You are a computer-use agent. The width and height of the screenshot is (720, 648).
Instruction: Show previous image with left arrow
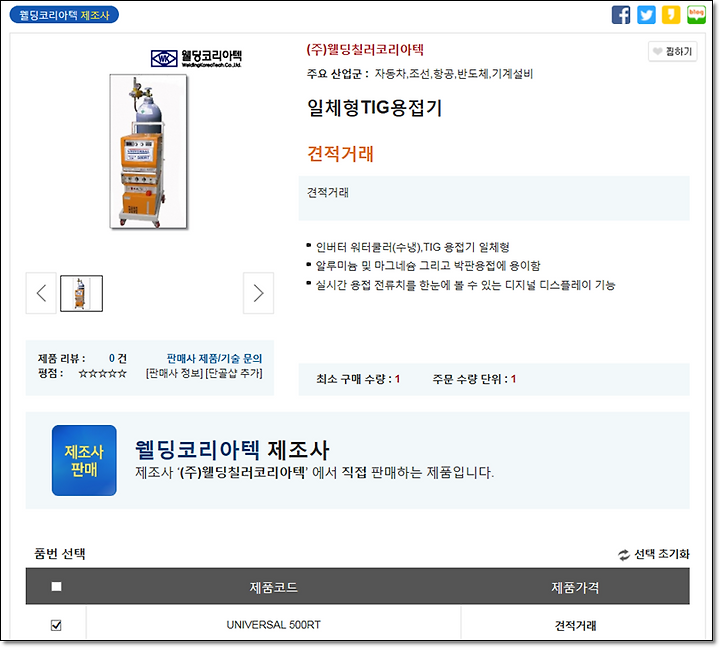tap(41, 293)
